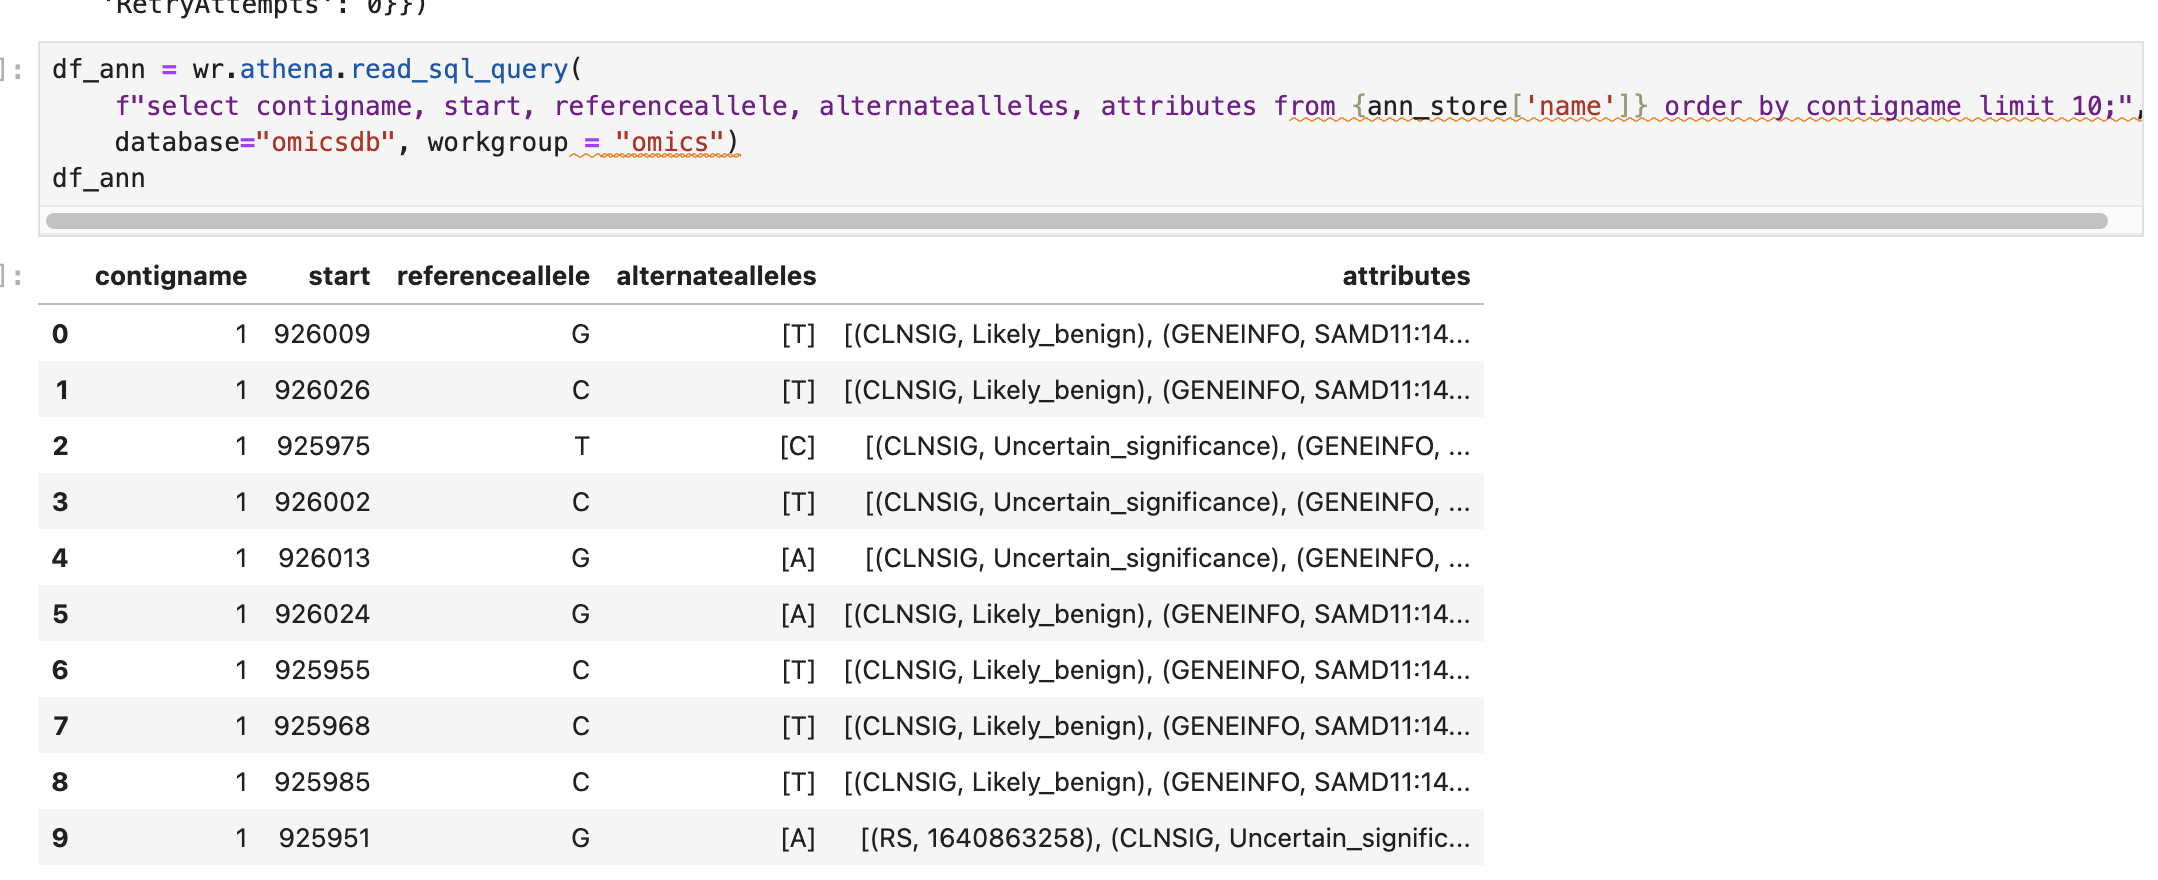Click the "omics" workgroup string in code
This screenshot has width=2158, height=880.
(x=669, y=142)
